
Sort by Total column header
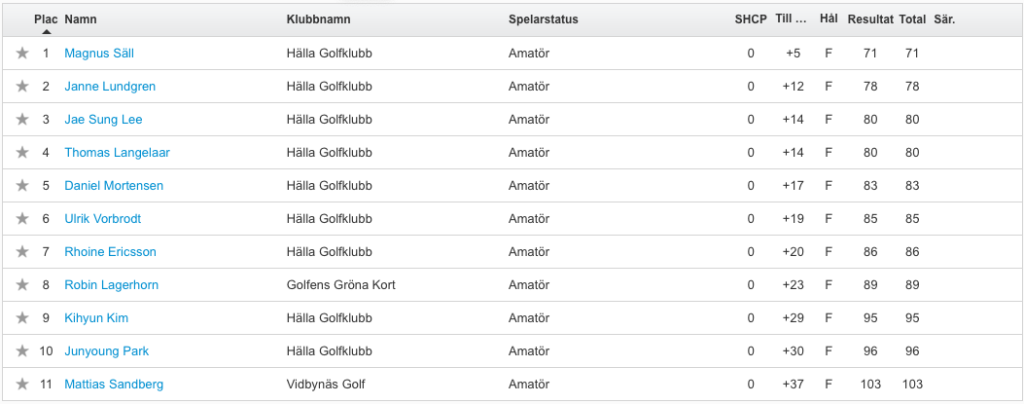[x=912, y=20]
